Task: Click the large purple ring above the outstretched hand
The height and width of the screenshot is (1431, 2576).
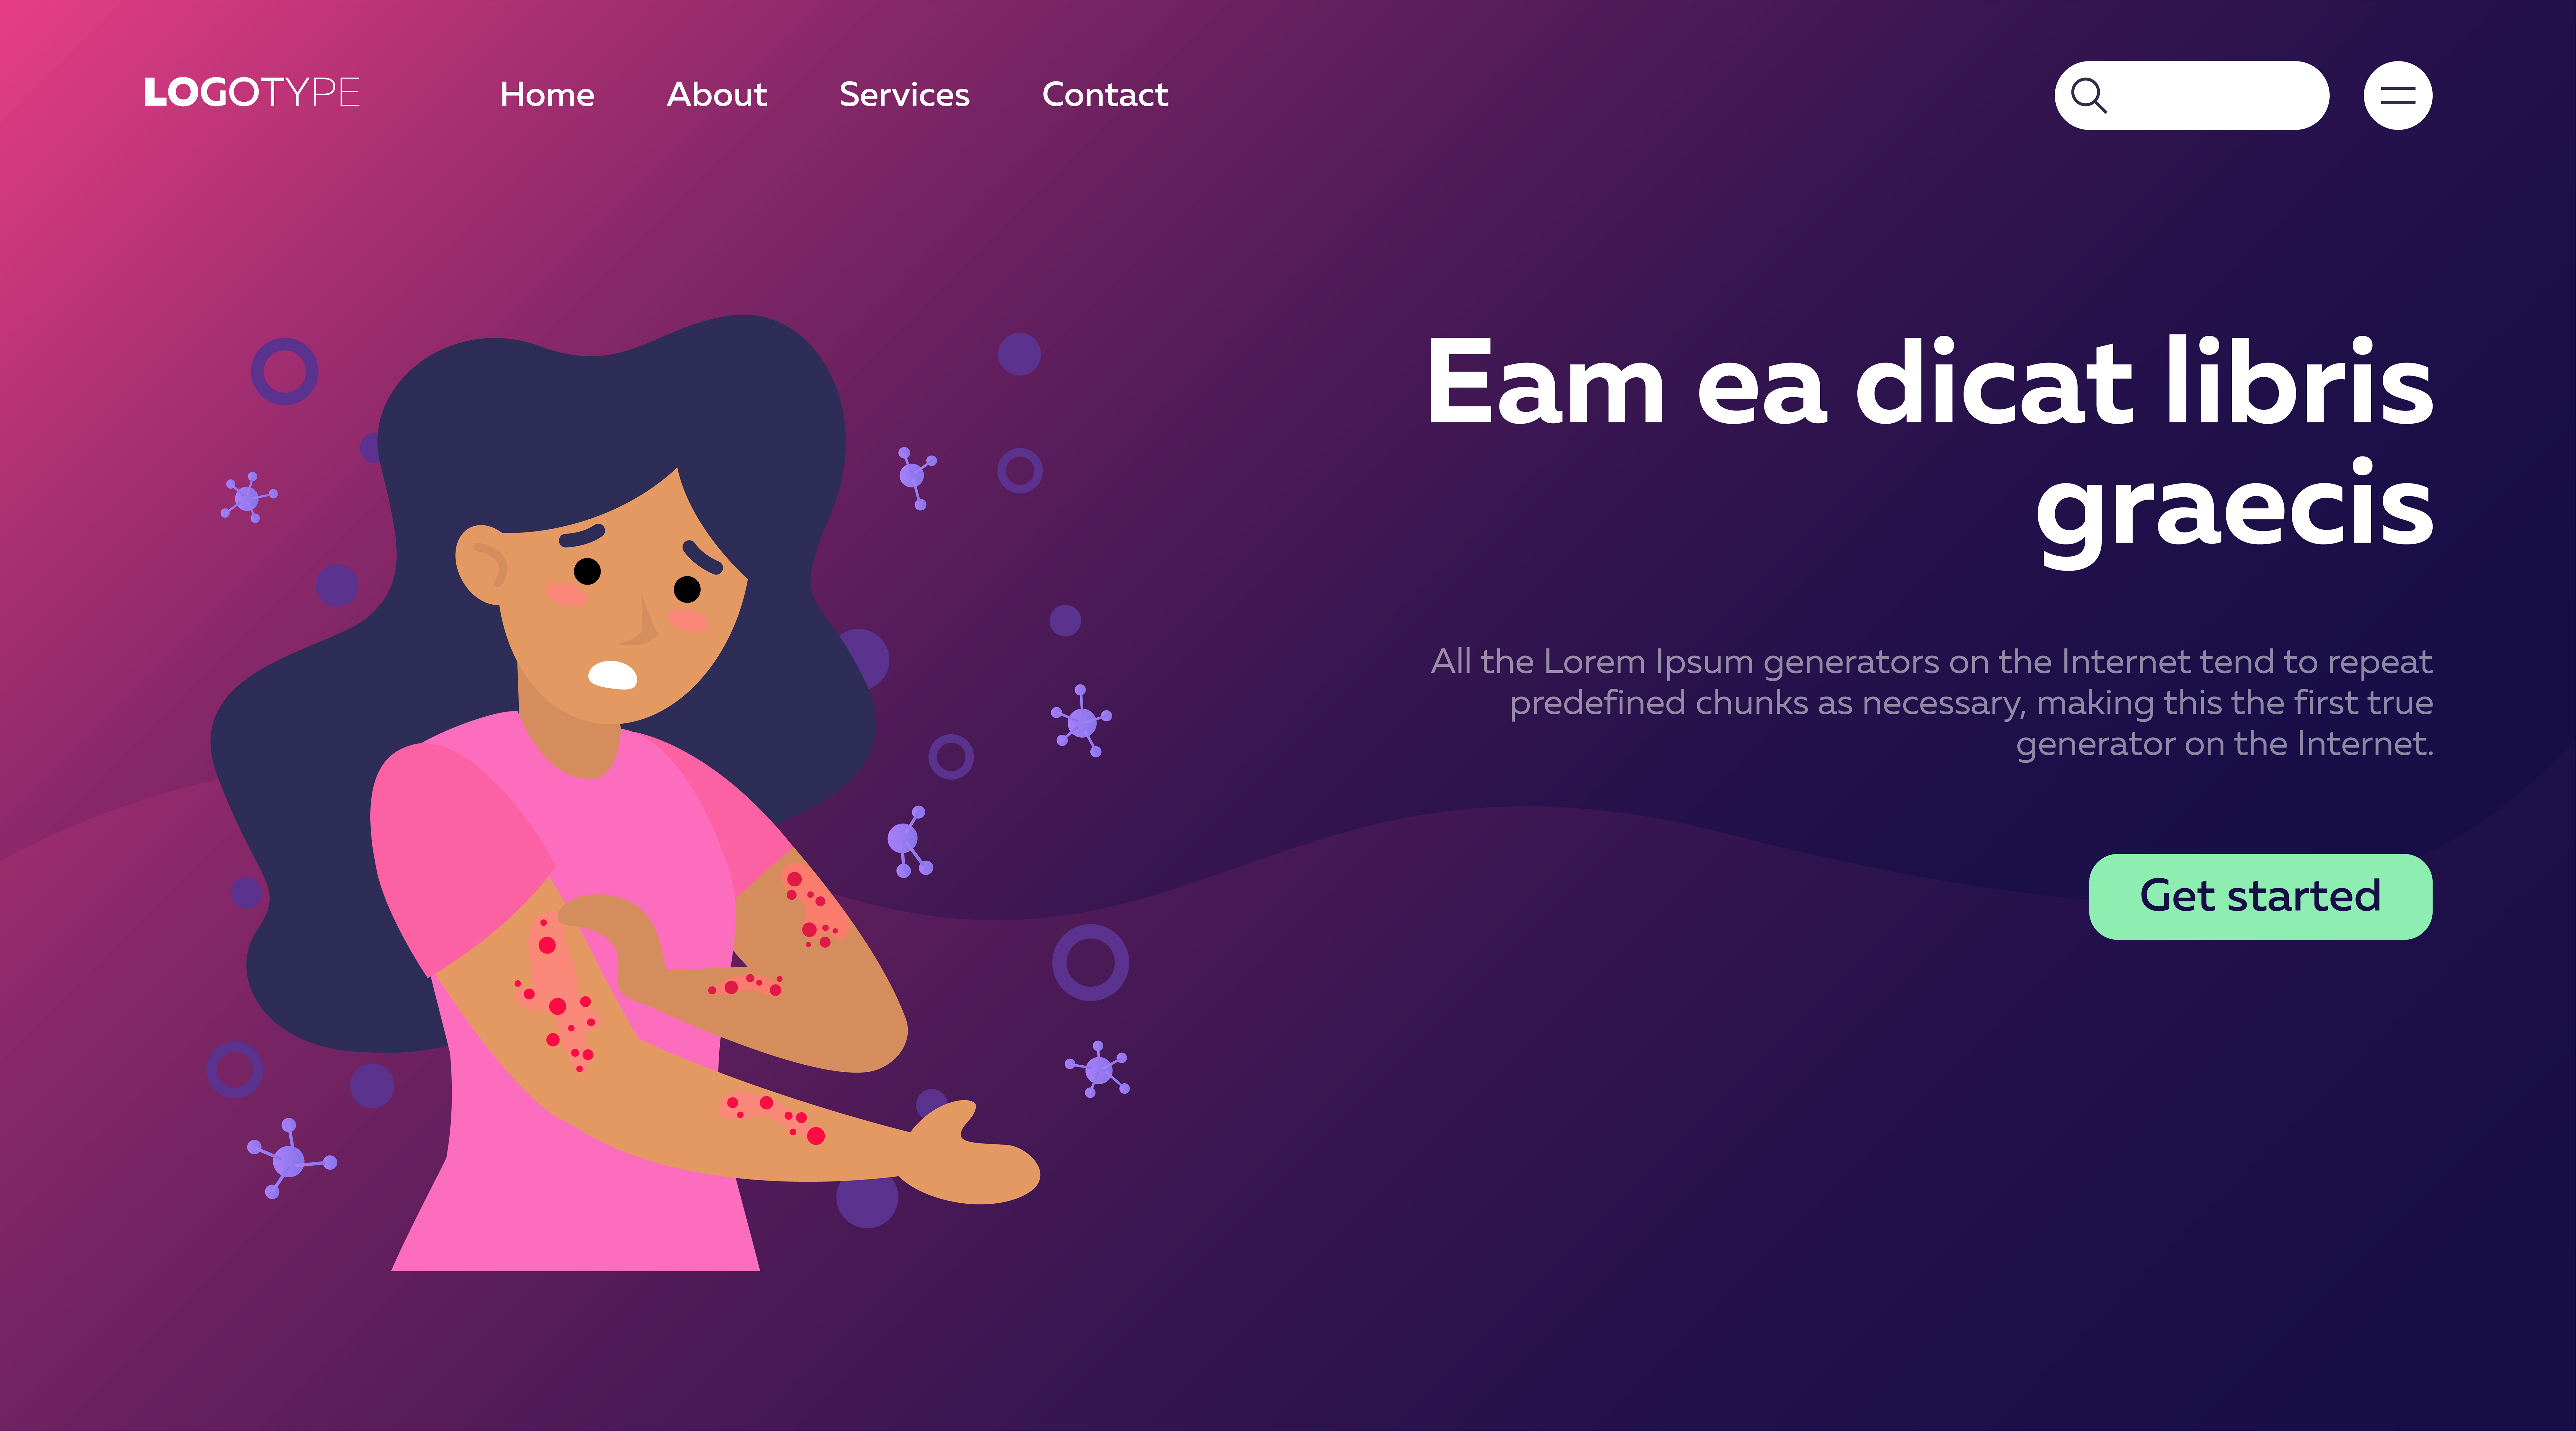Action: pyautogui.click(x=1090, y=962)
